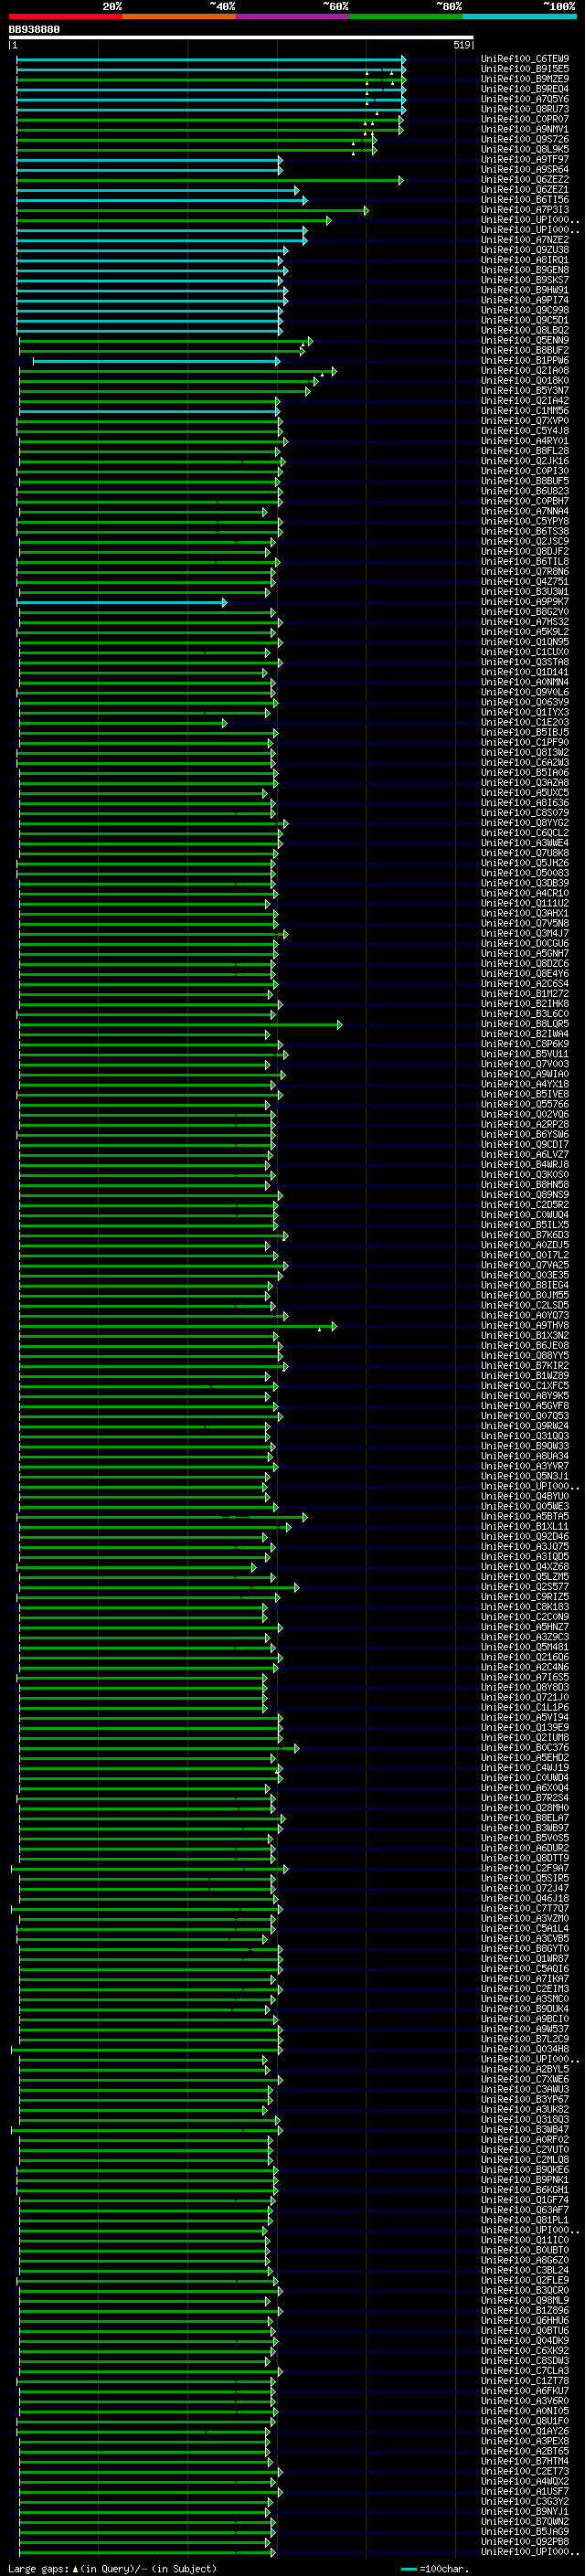Click the ruler end value 519
The width and height of the screenshot is (585, 2576).
point(461,45)
